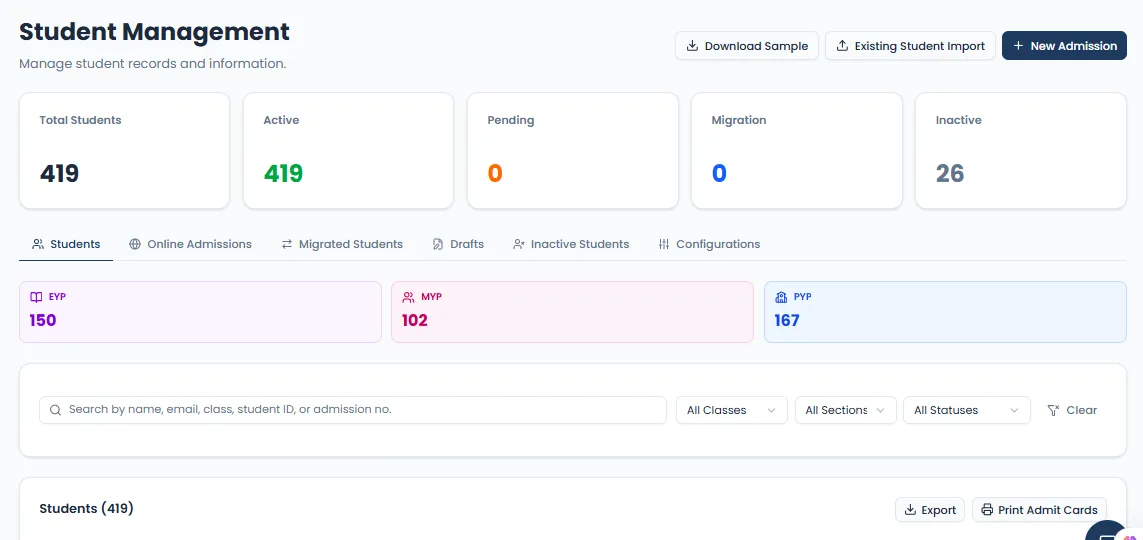Click the download icon in Download Sample
This screenshot has width=1143, height=540.
[693, 46]
